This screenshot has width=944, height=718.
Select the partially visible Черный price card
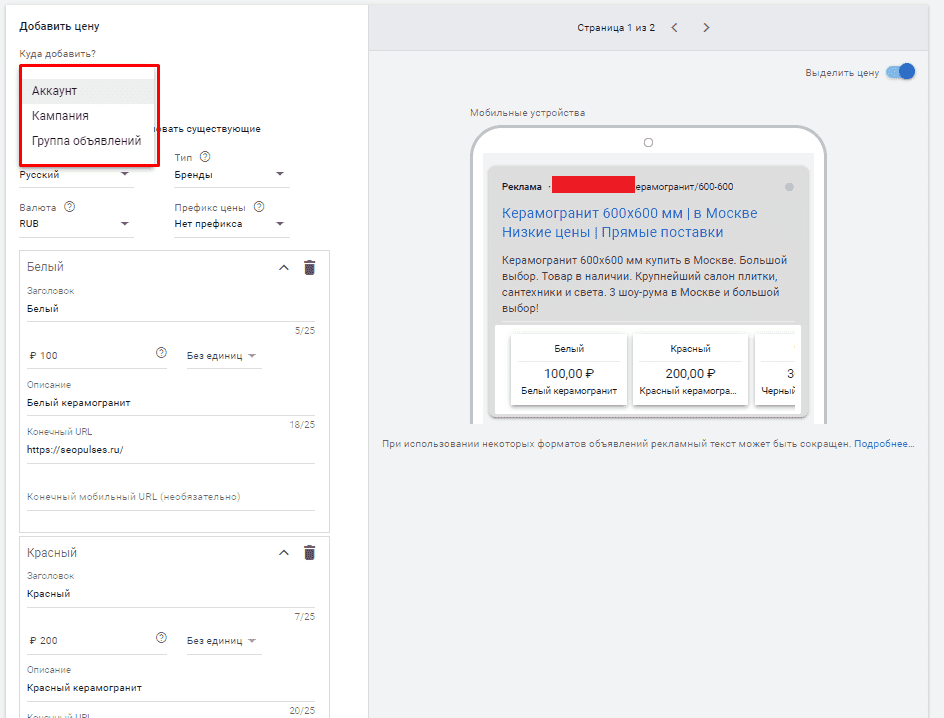pyautogui.click(x=777, y=370)
